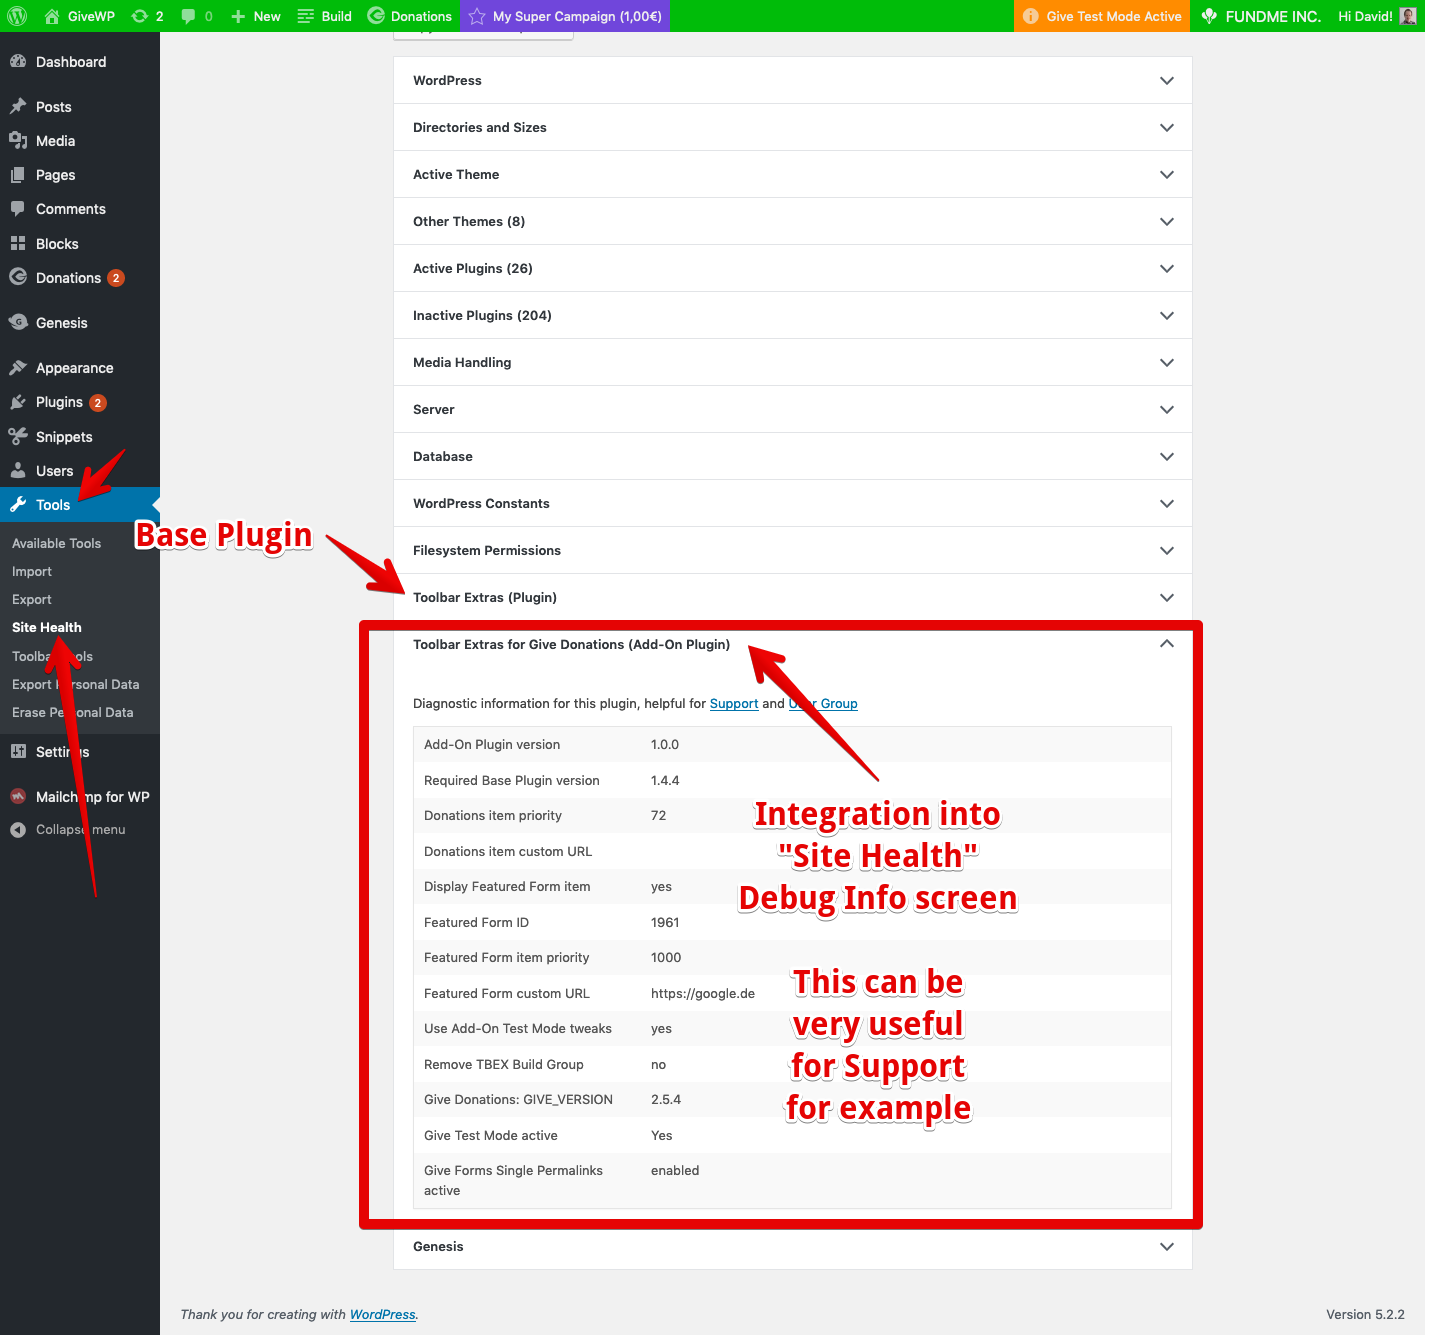Screen dimensions: 1437x1335
Task: Open Available Tools submenu item
Action: click(x=57, y=543)
